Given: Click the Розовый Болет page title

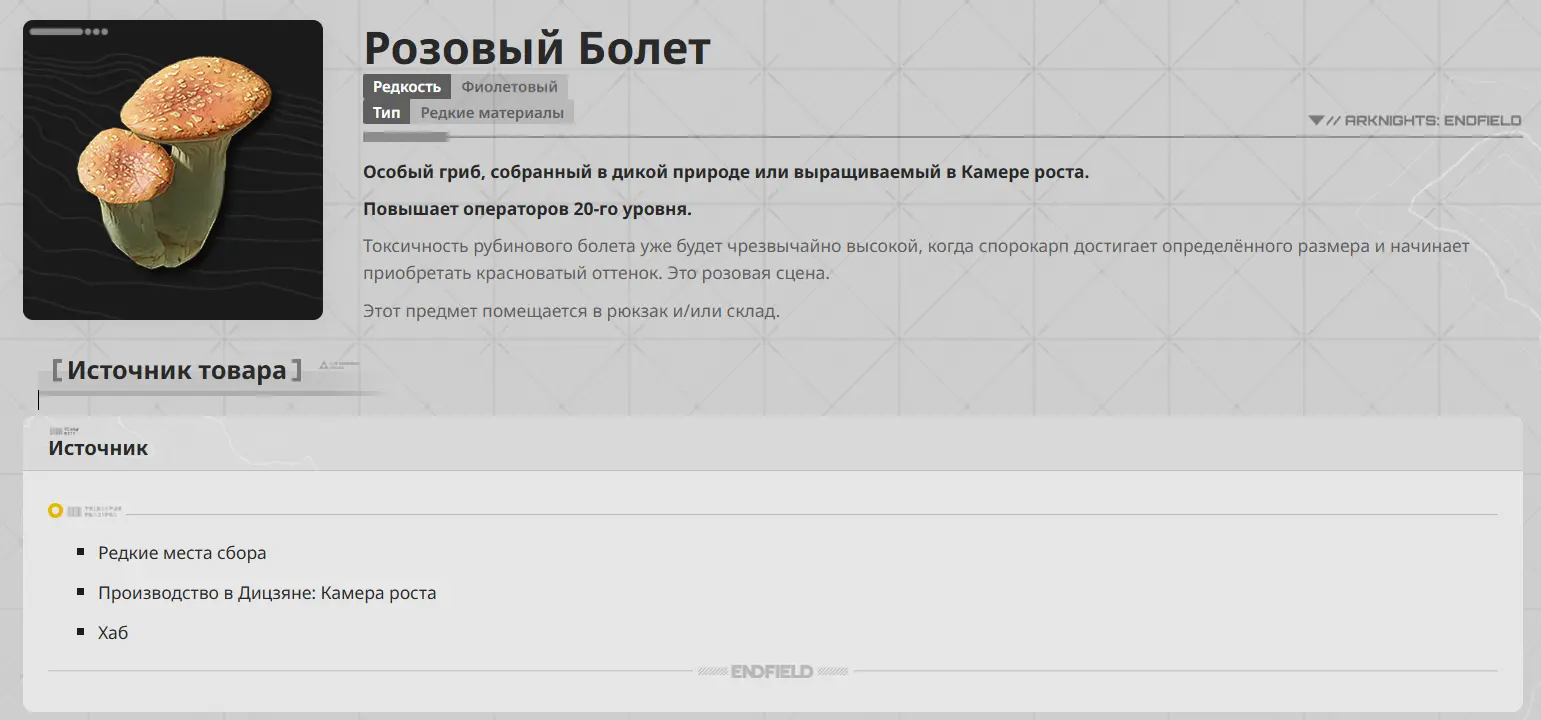Looking at the screenshot, I should click(x=537, y=47).
